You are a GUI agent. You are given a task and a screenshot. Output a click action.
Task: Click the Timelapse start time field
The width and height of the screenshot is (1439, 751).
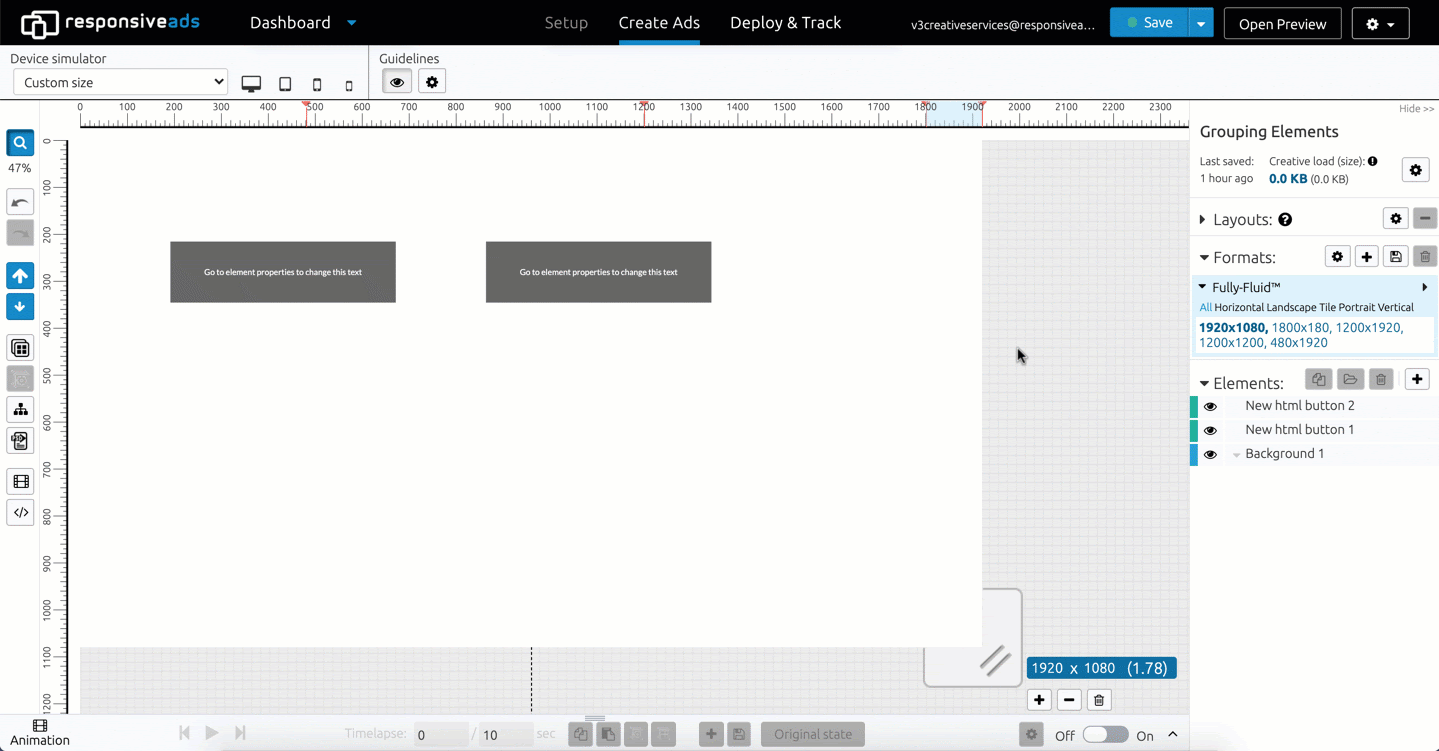[x=440, y=735]
